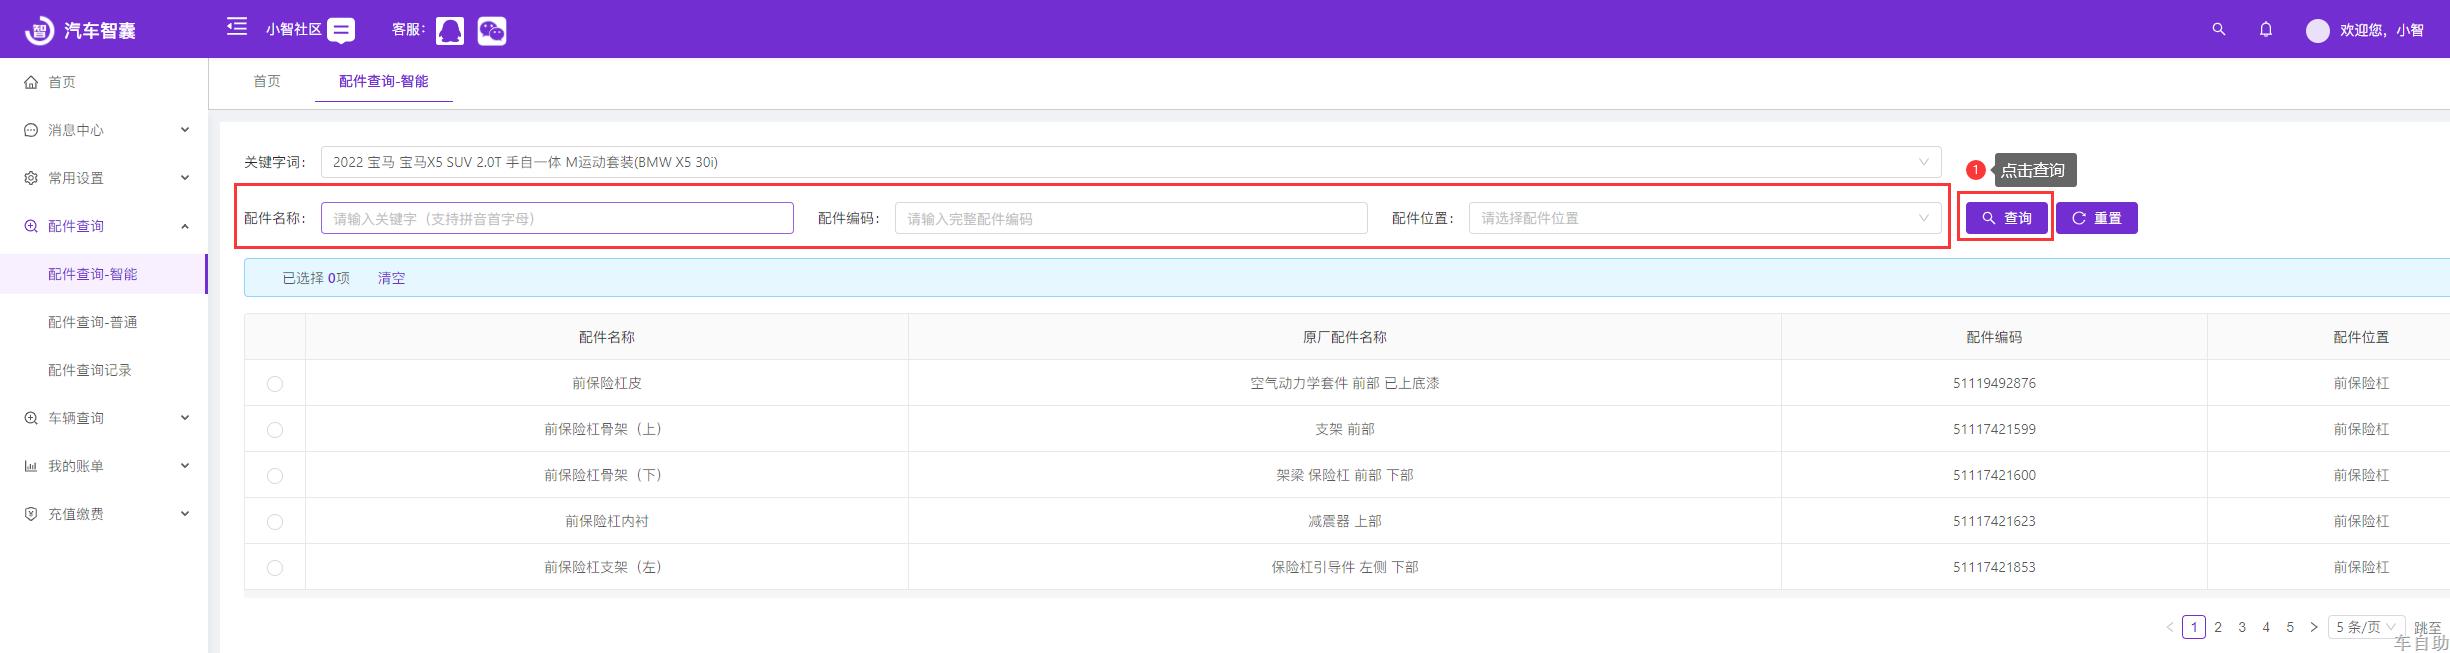Screen dimensions: 2450x653
Task: Open the notifications bell icon
Action: tap(2266, 30)
